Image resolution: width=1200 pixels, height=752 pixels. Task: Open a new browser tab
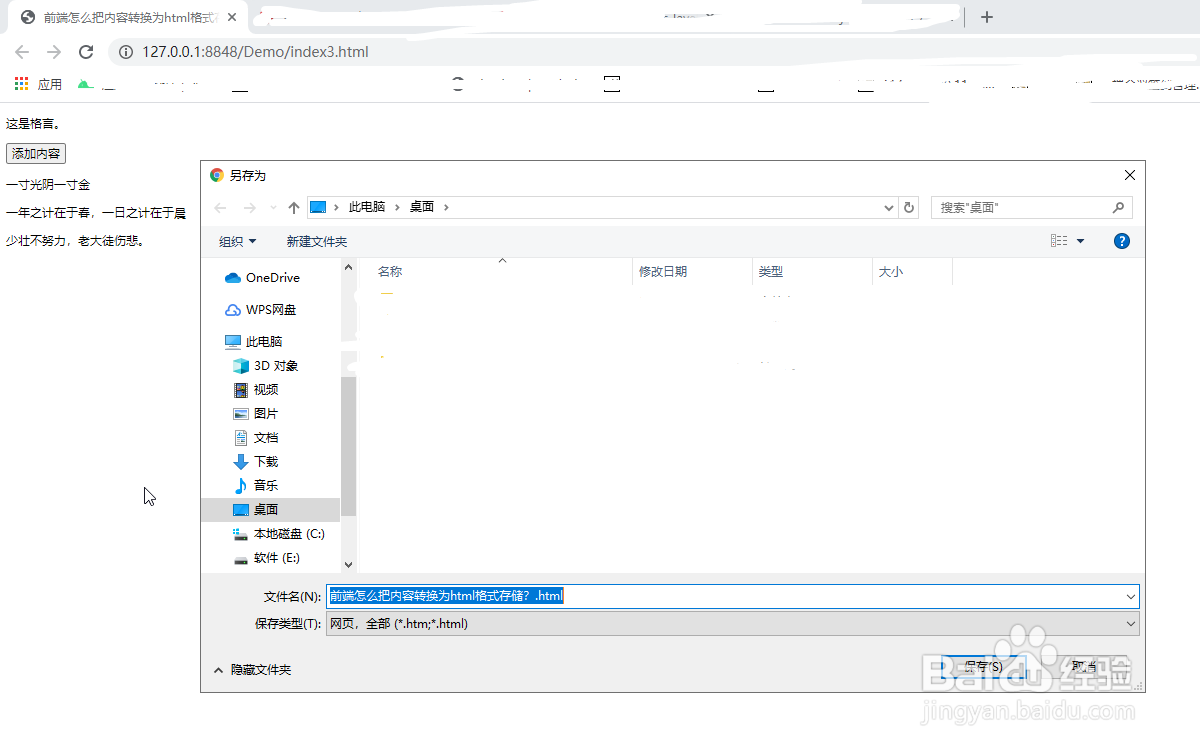click(x=986, y=16)
